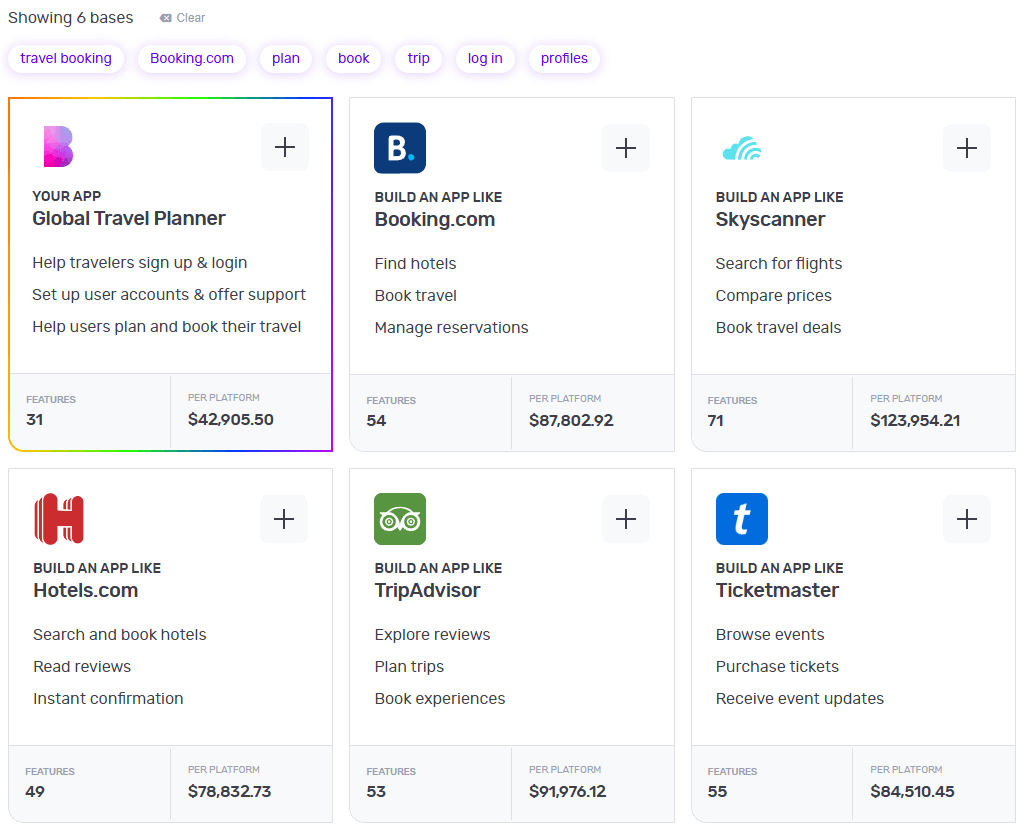Click 'Compare prices' text
Viewport: 1029px width, 832px height.
[774, 296]
